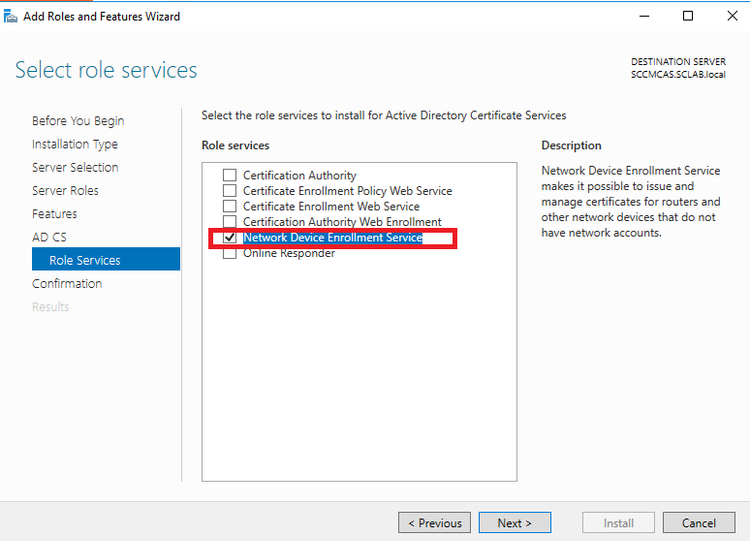Select AD CS in the navigation
Screen dimensions: 750x541
[x=49, y=237]
